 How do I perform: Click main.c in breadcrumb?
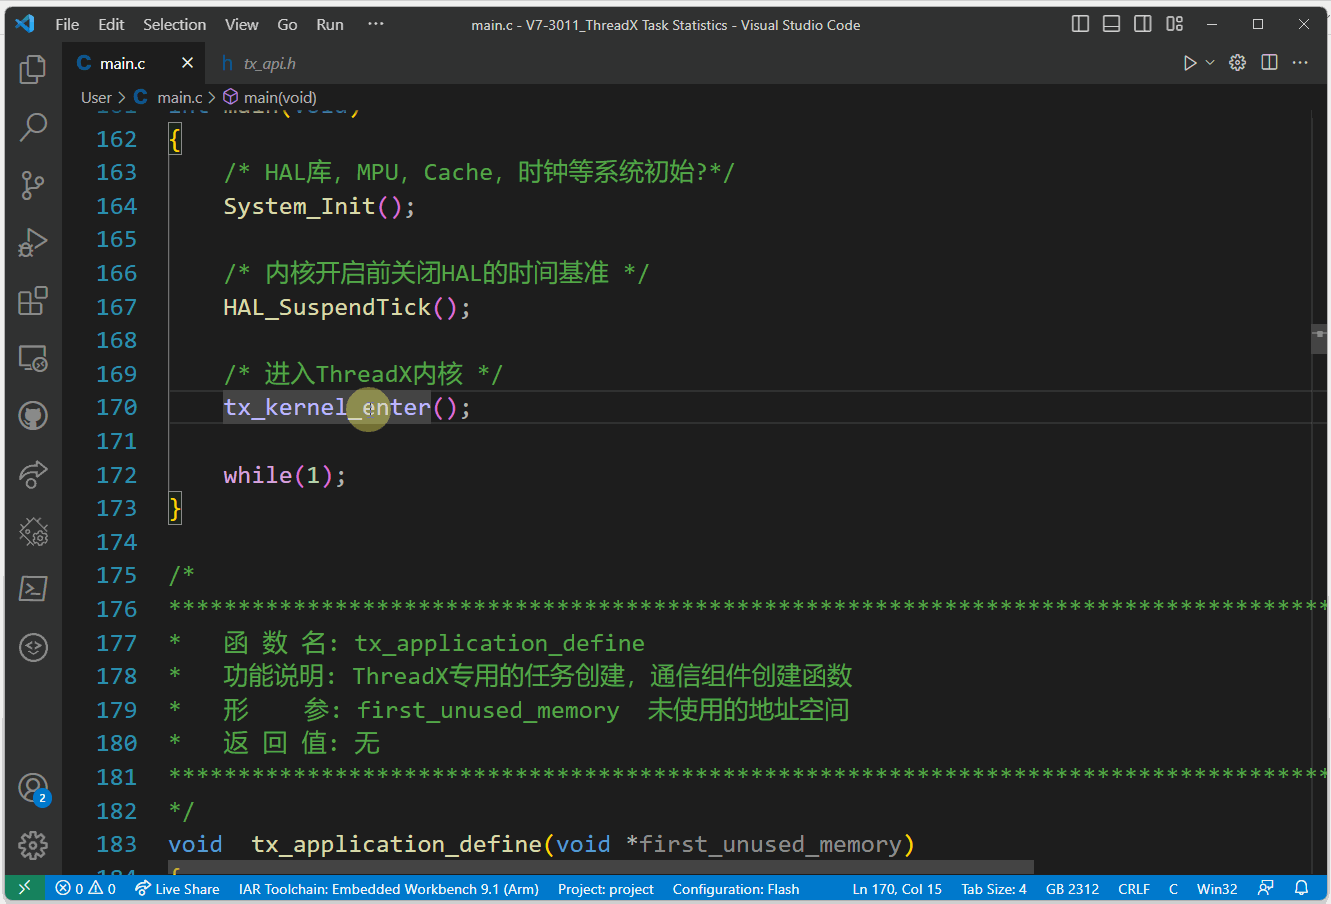pos(179,97)
